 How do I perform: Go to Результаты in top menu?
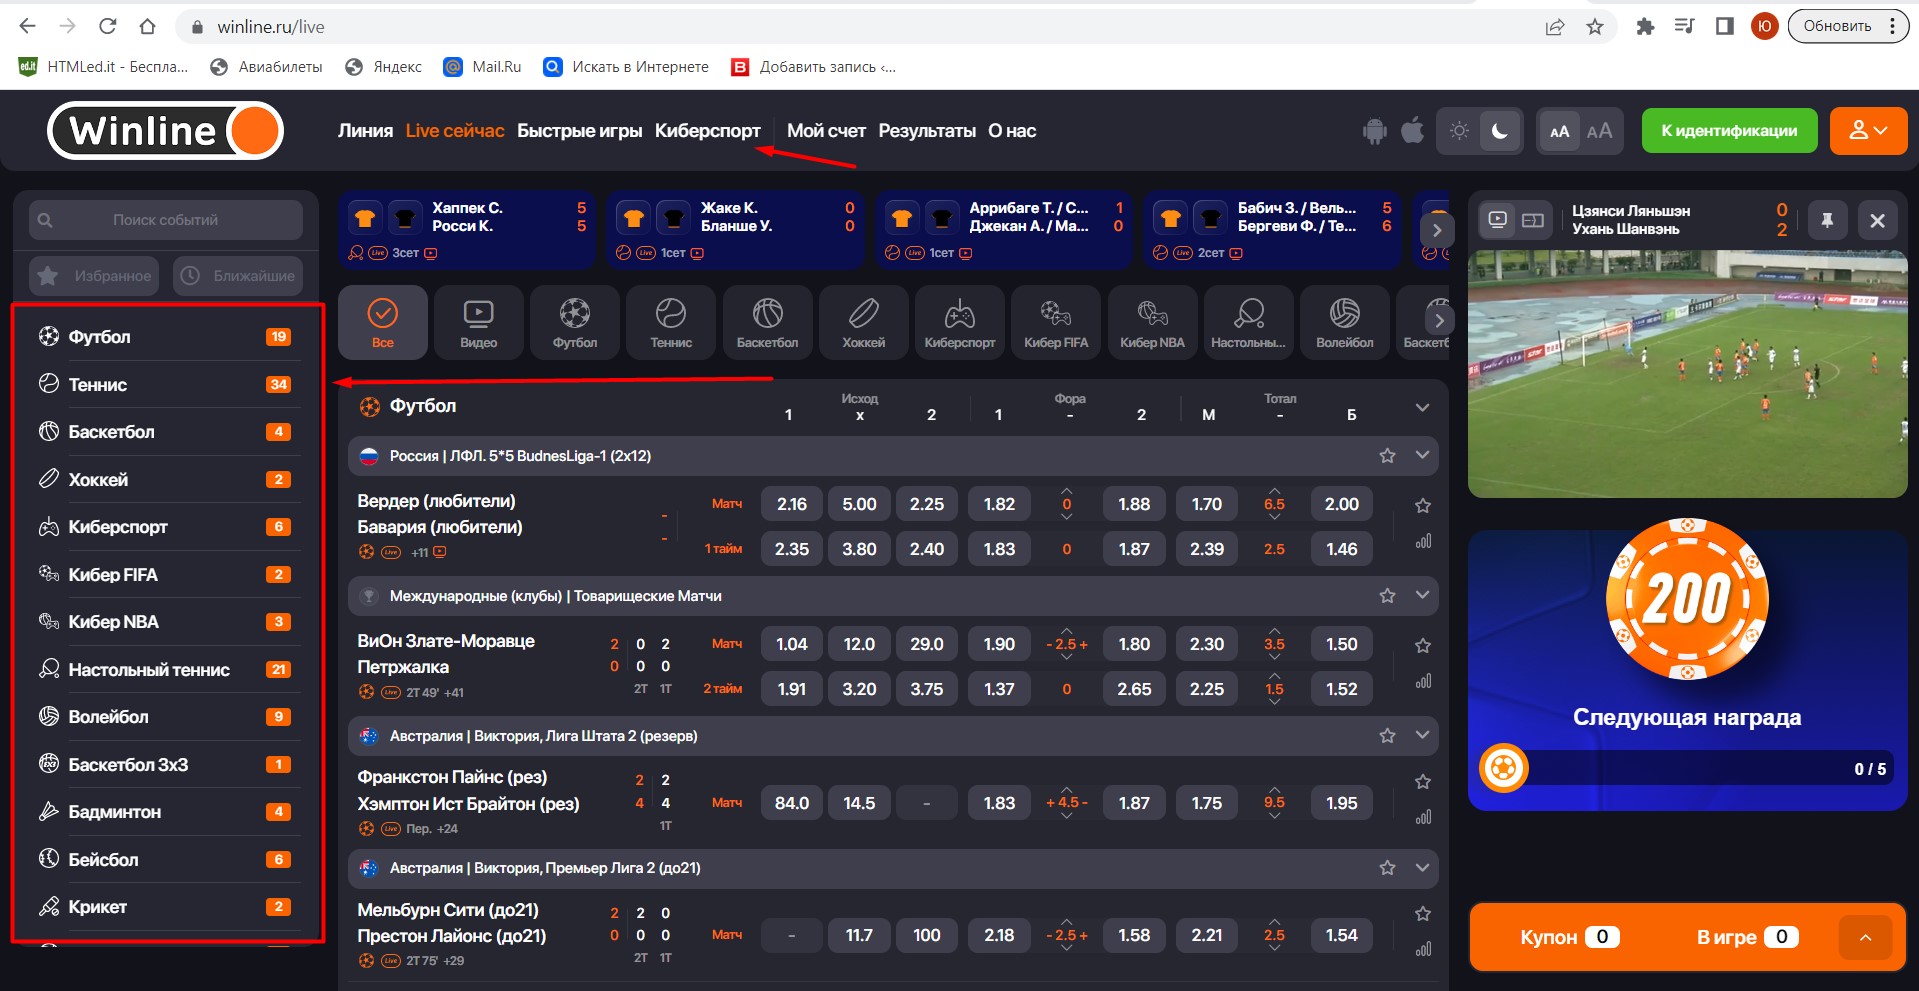[926, 131]
